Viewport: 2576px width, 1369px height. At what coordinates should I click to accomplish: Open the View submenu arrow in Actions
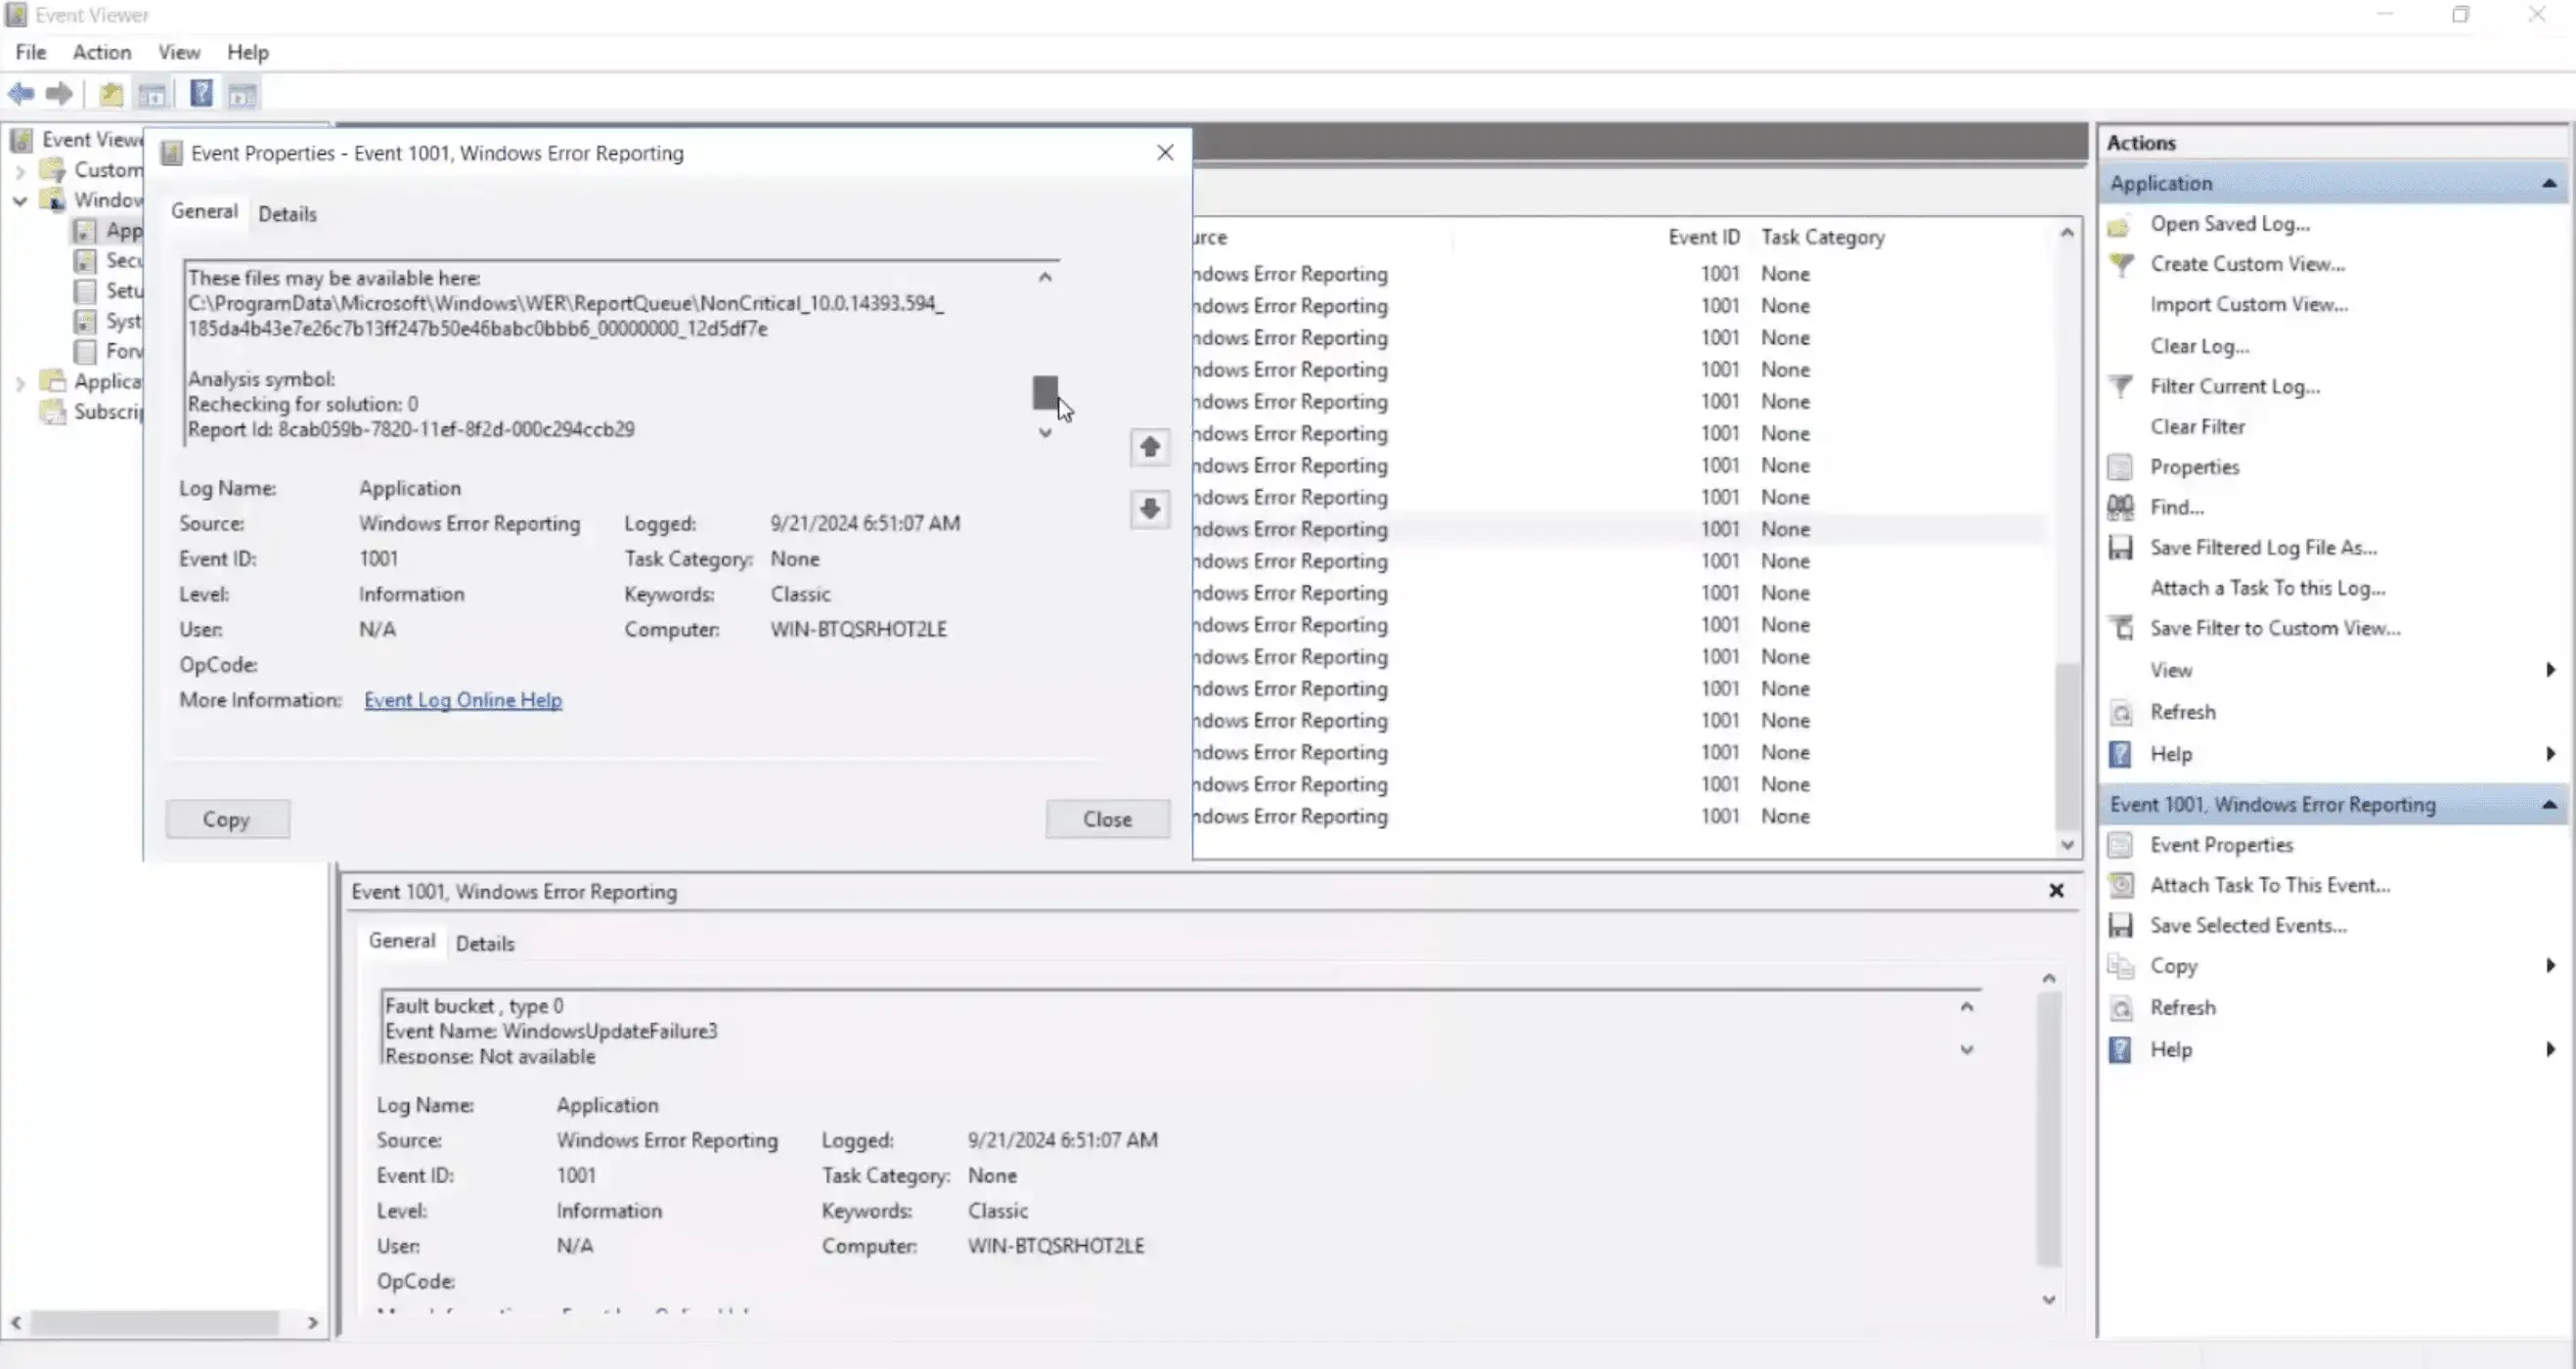pos(2551,670)
